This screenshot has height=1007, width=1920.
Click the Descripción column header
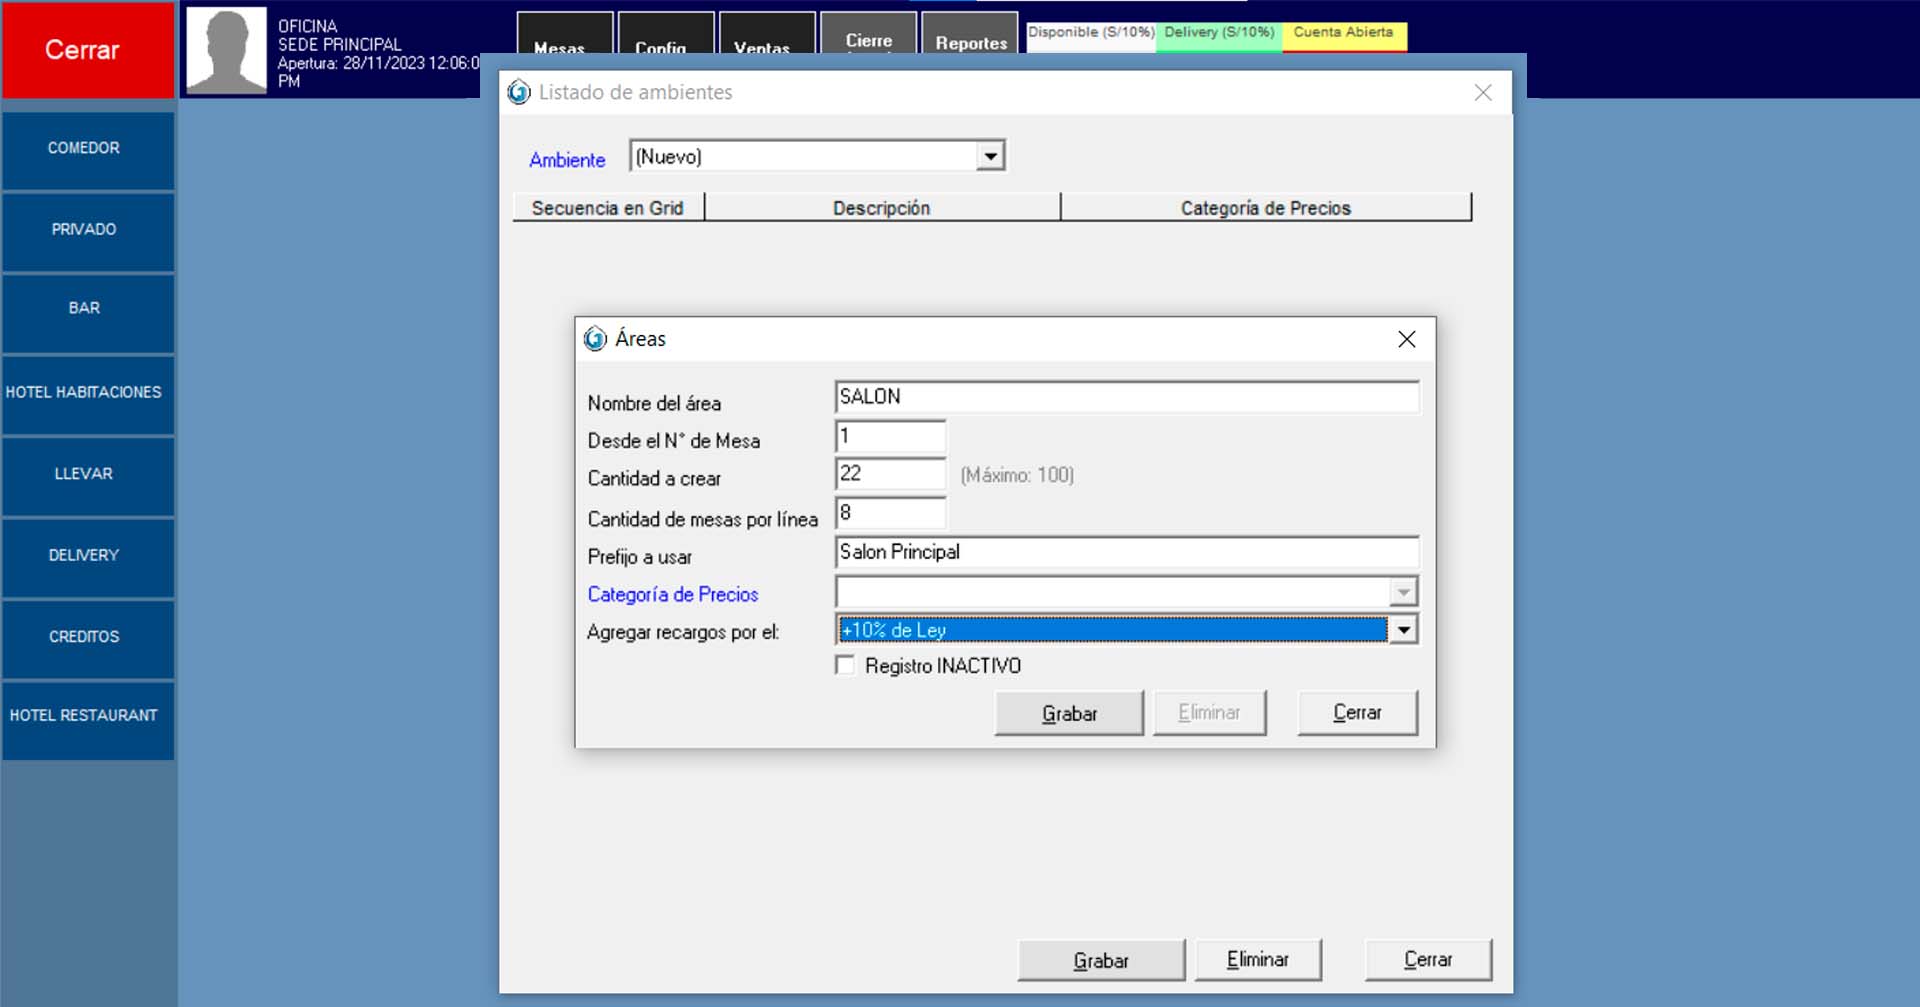coord(881,208)
